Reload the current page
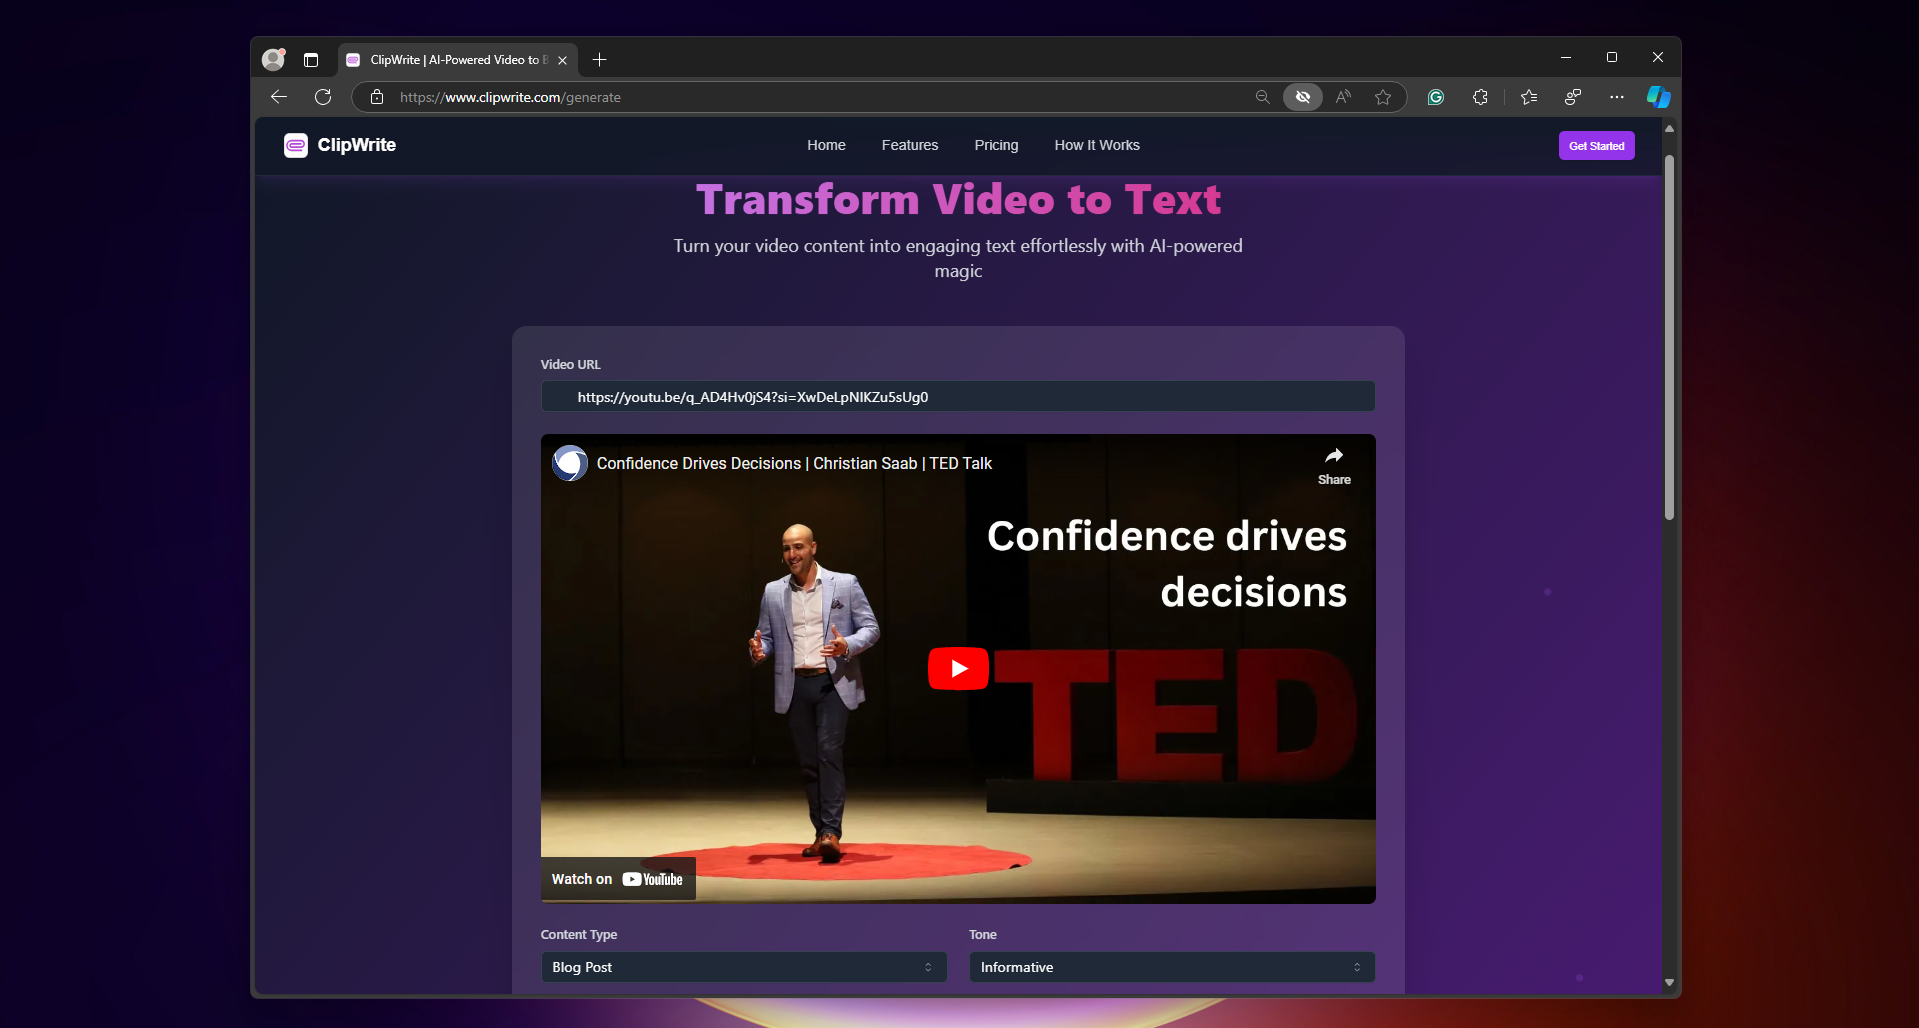The image size is (1919, 1028). [323, 97]
